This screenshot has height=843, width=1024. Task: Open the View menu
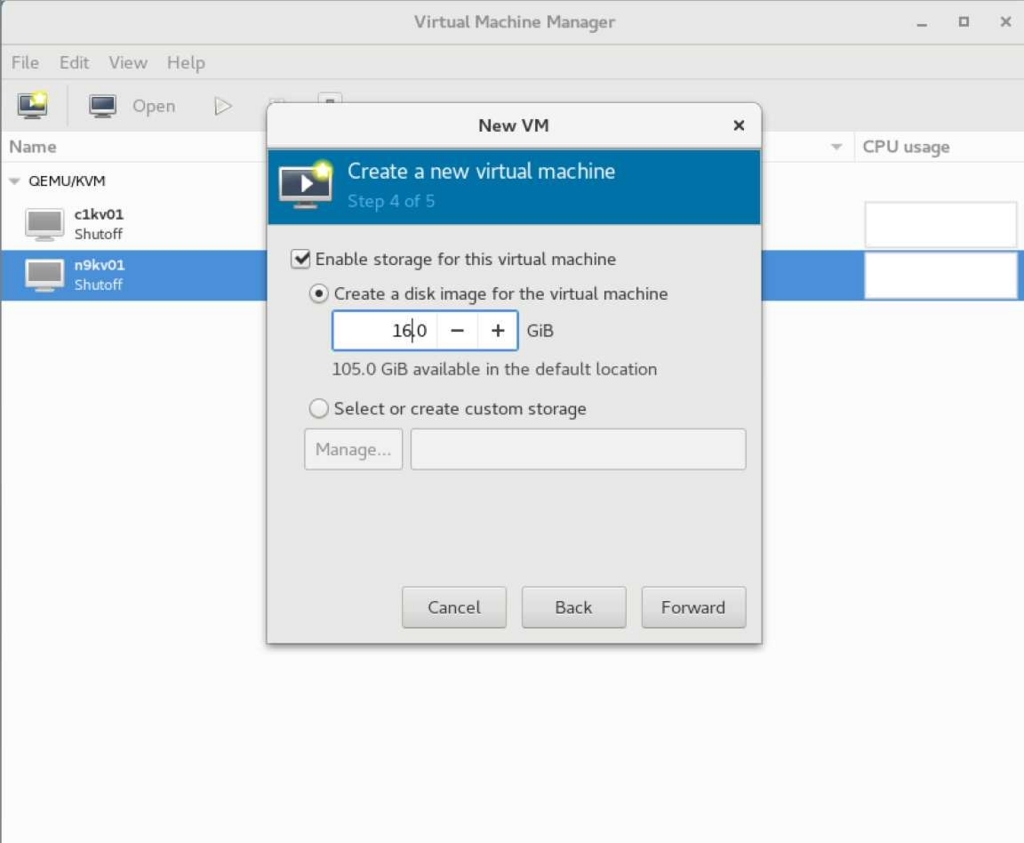128,63
